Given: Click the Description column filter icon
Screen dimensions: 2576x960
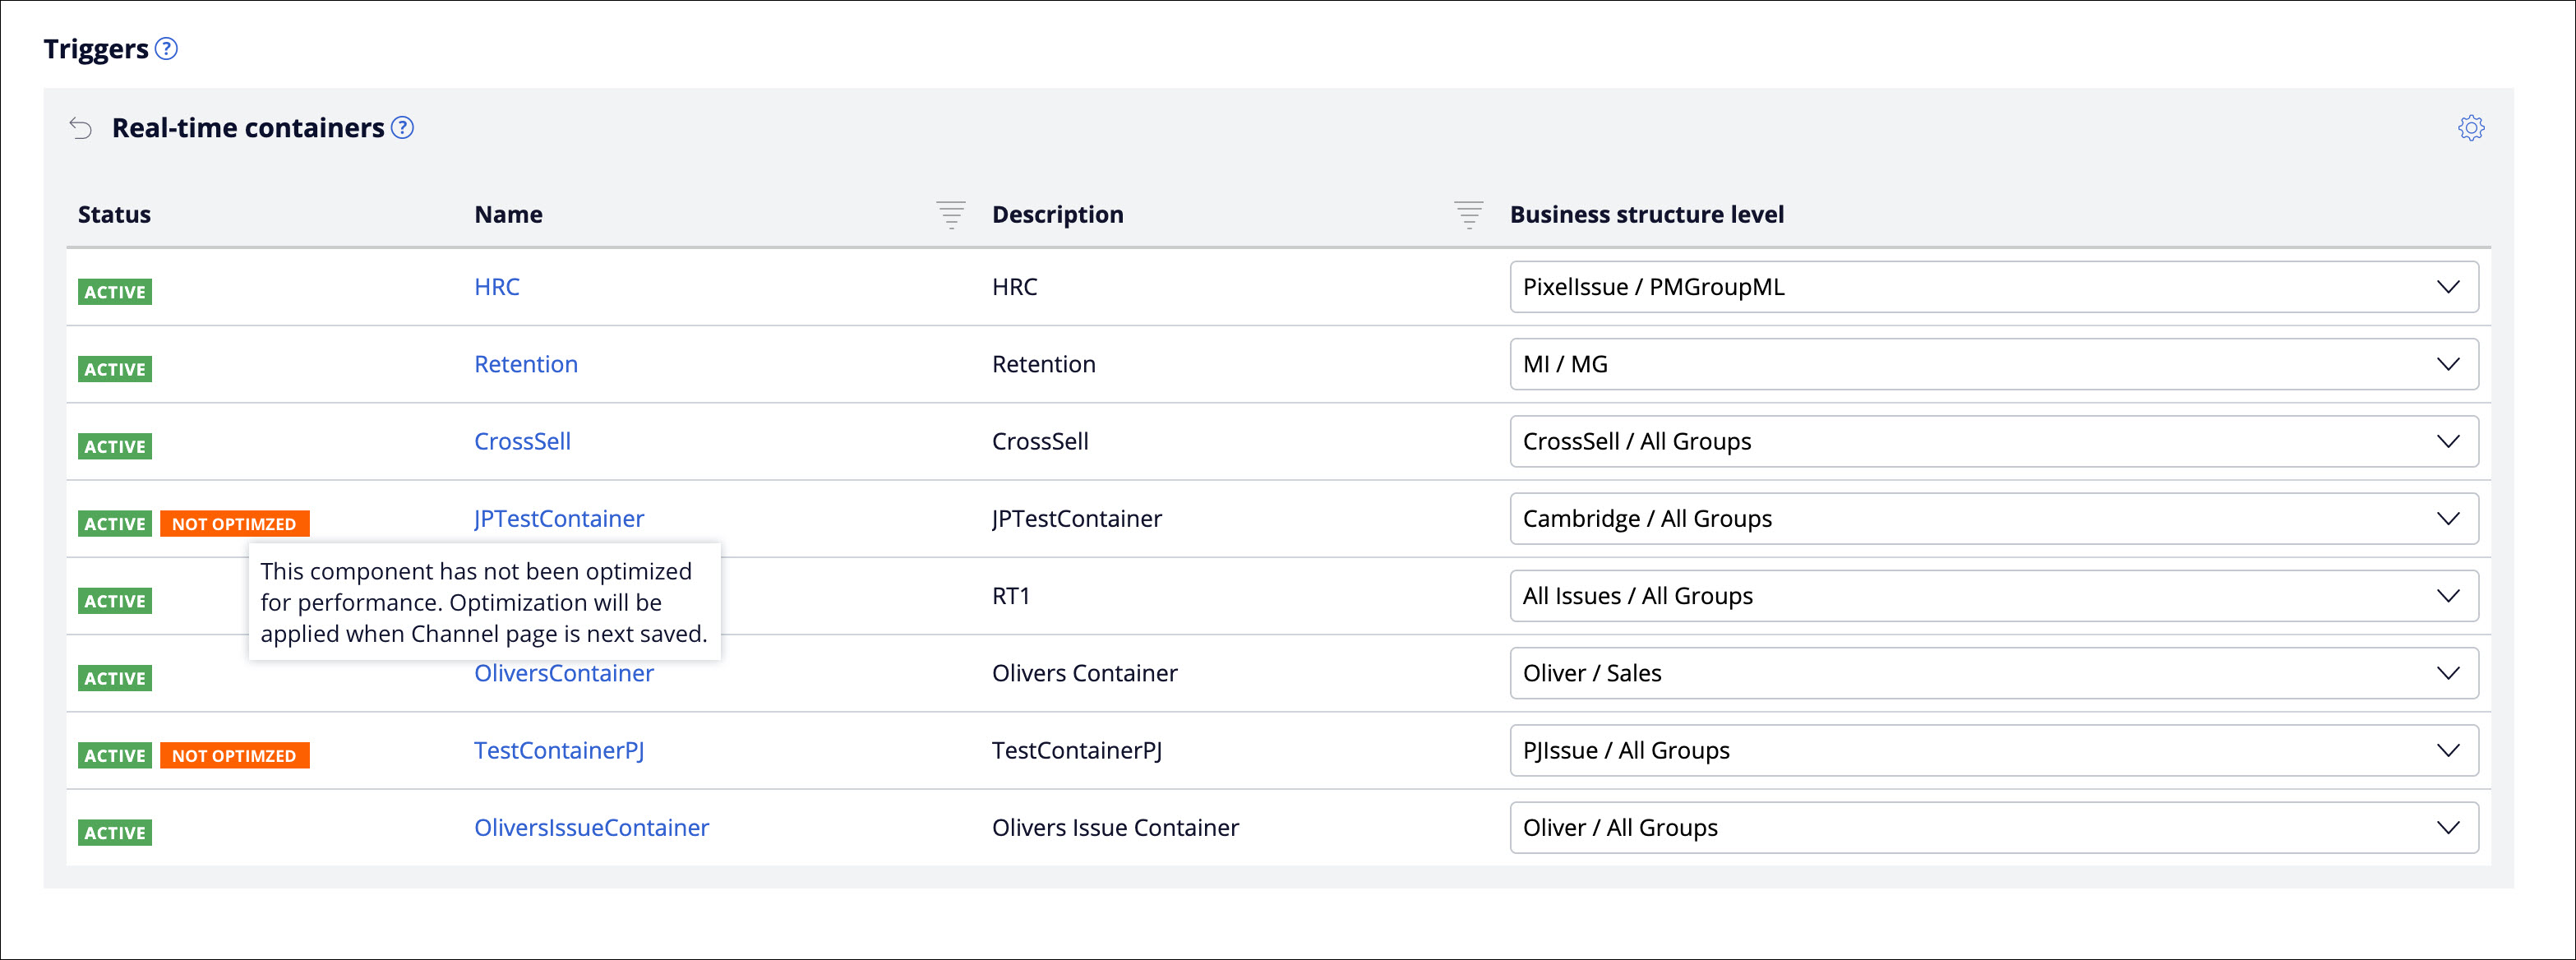Looking at the screenshot, I should click(x=1468, y=214).
